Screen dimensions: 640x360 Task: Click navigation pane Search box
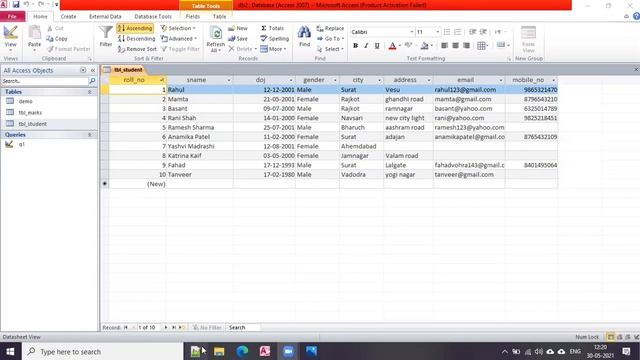[45, 81]
